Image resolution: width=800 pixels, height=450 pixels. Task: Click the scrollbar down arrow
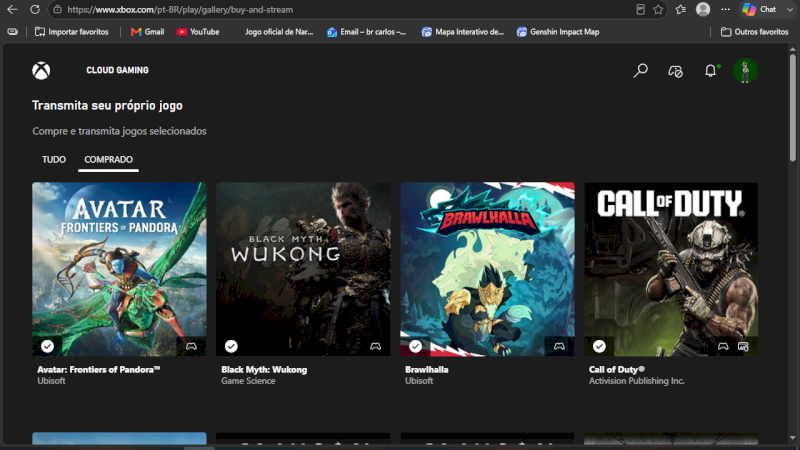(x=792, y=438)
